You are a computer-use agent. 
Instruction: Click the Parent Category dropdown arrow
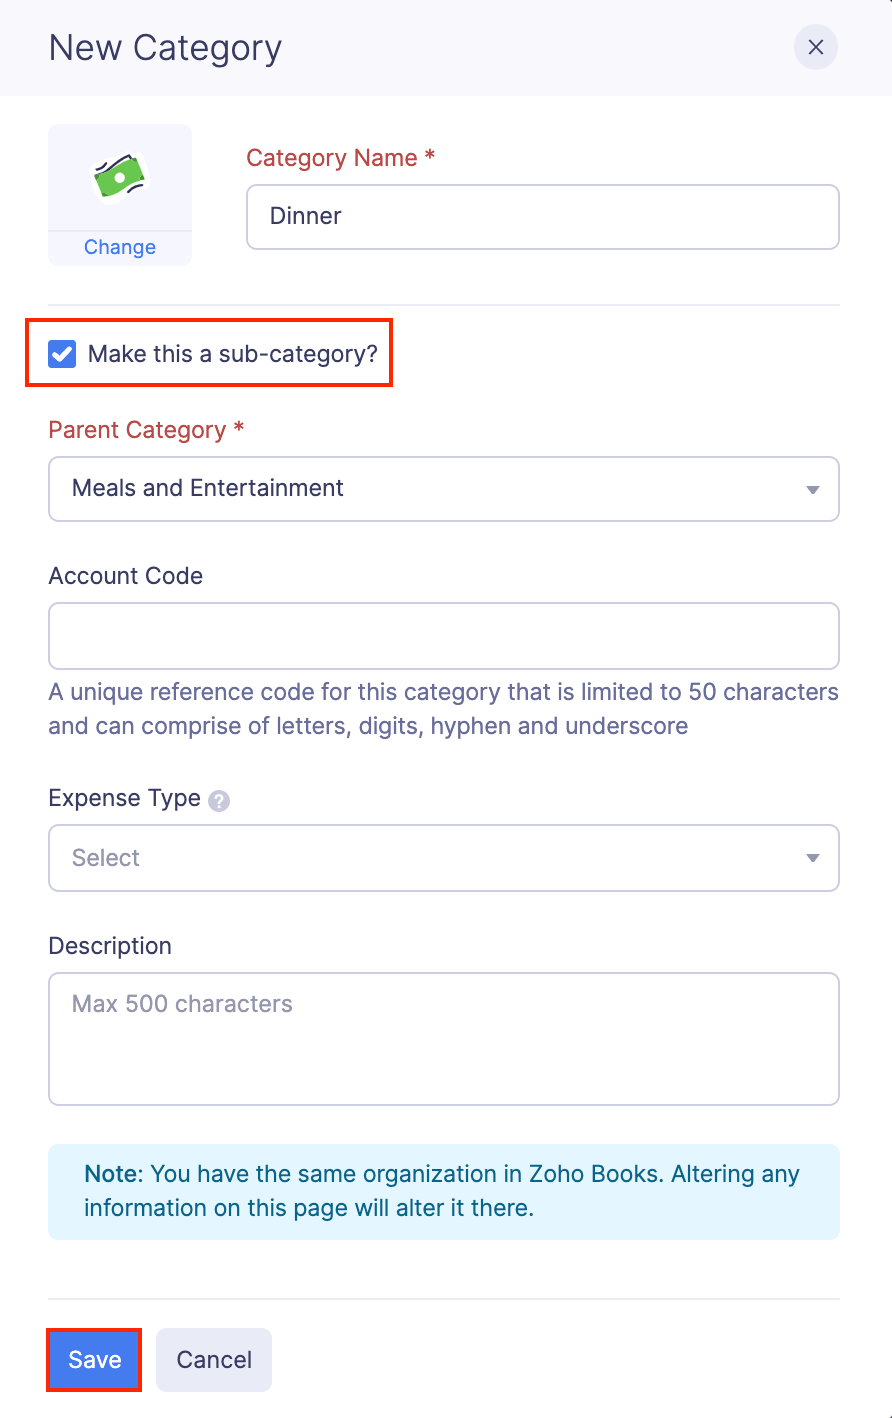812,489
